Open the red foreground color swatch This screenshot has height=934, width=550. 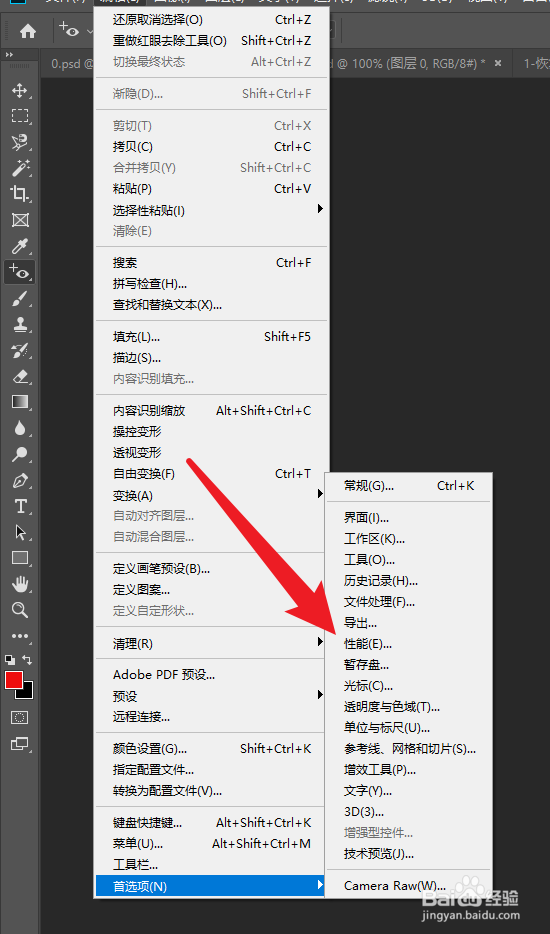point(14,680)
